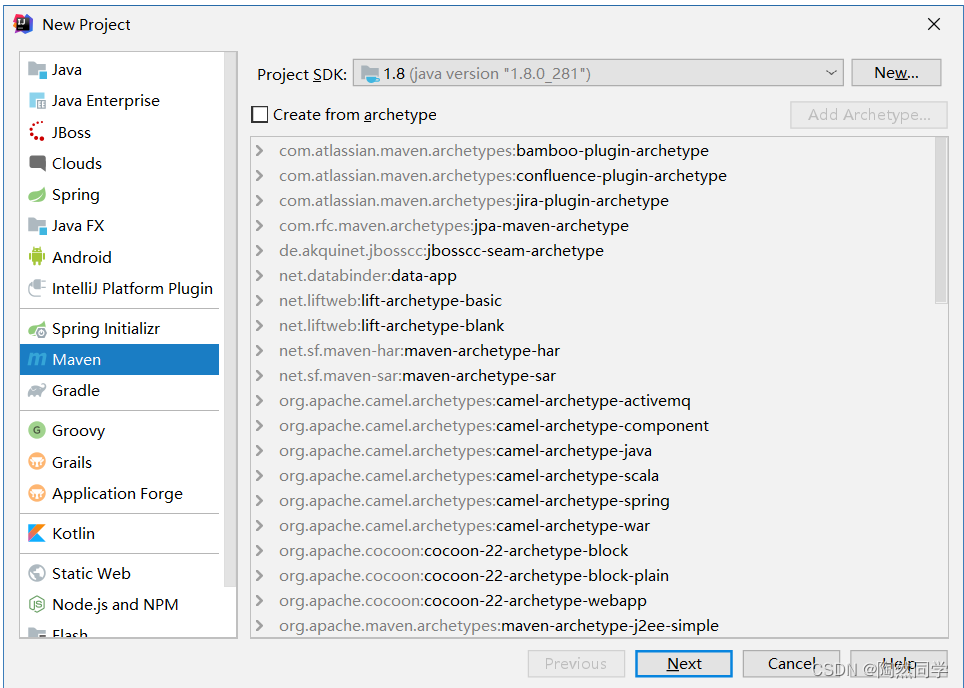Choose Application Forge project type label

[117, 493]
